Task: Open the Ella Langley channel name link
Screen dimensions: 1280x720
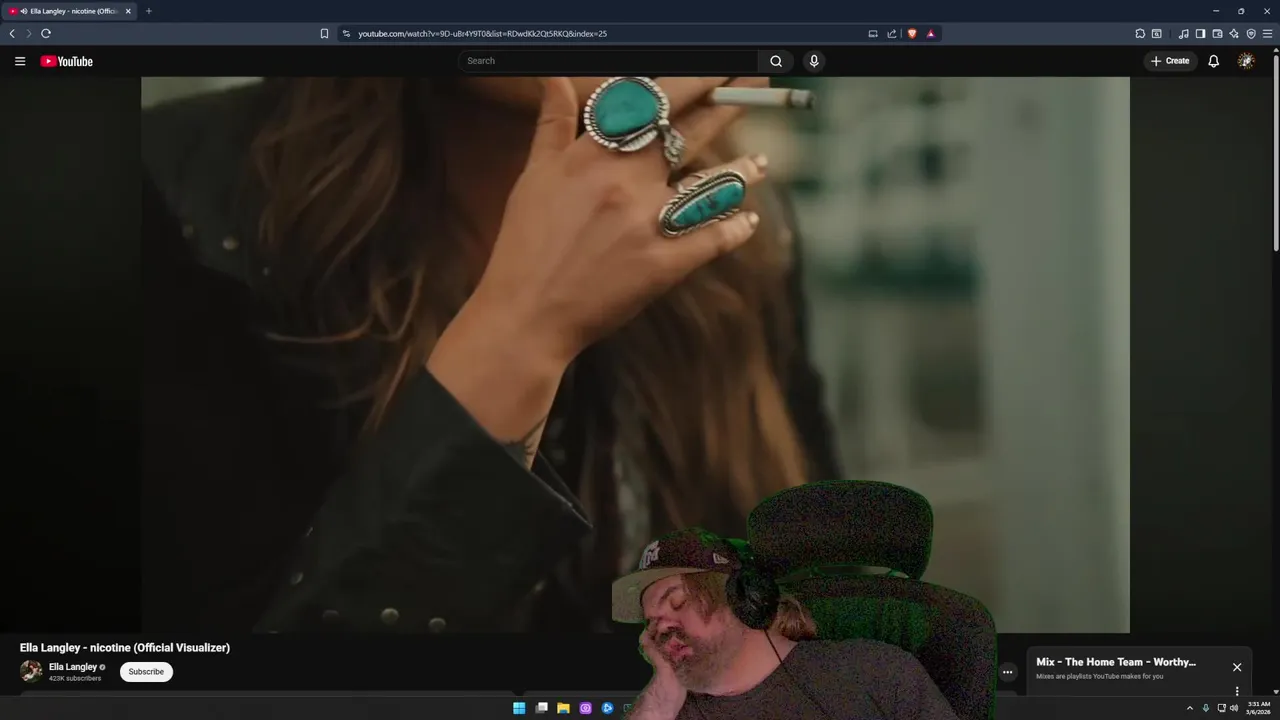Action: 73,667
